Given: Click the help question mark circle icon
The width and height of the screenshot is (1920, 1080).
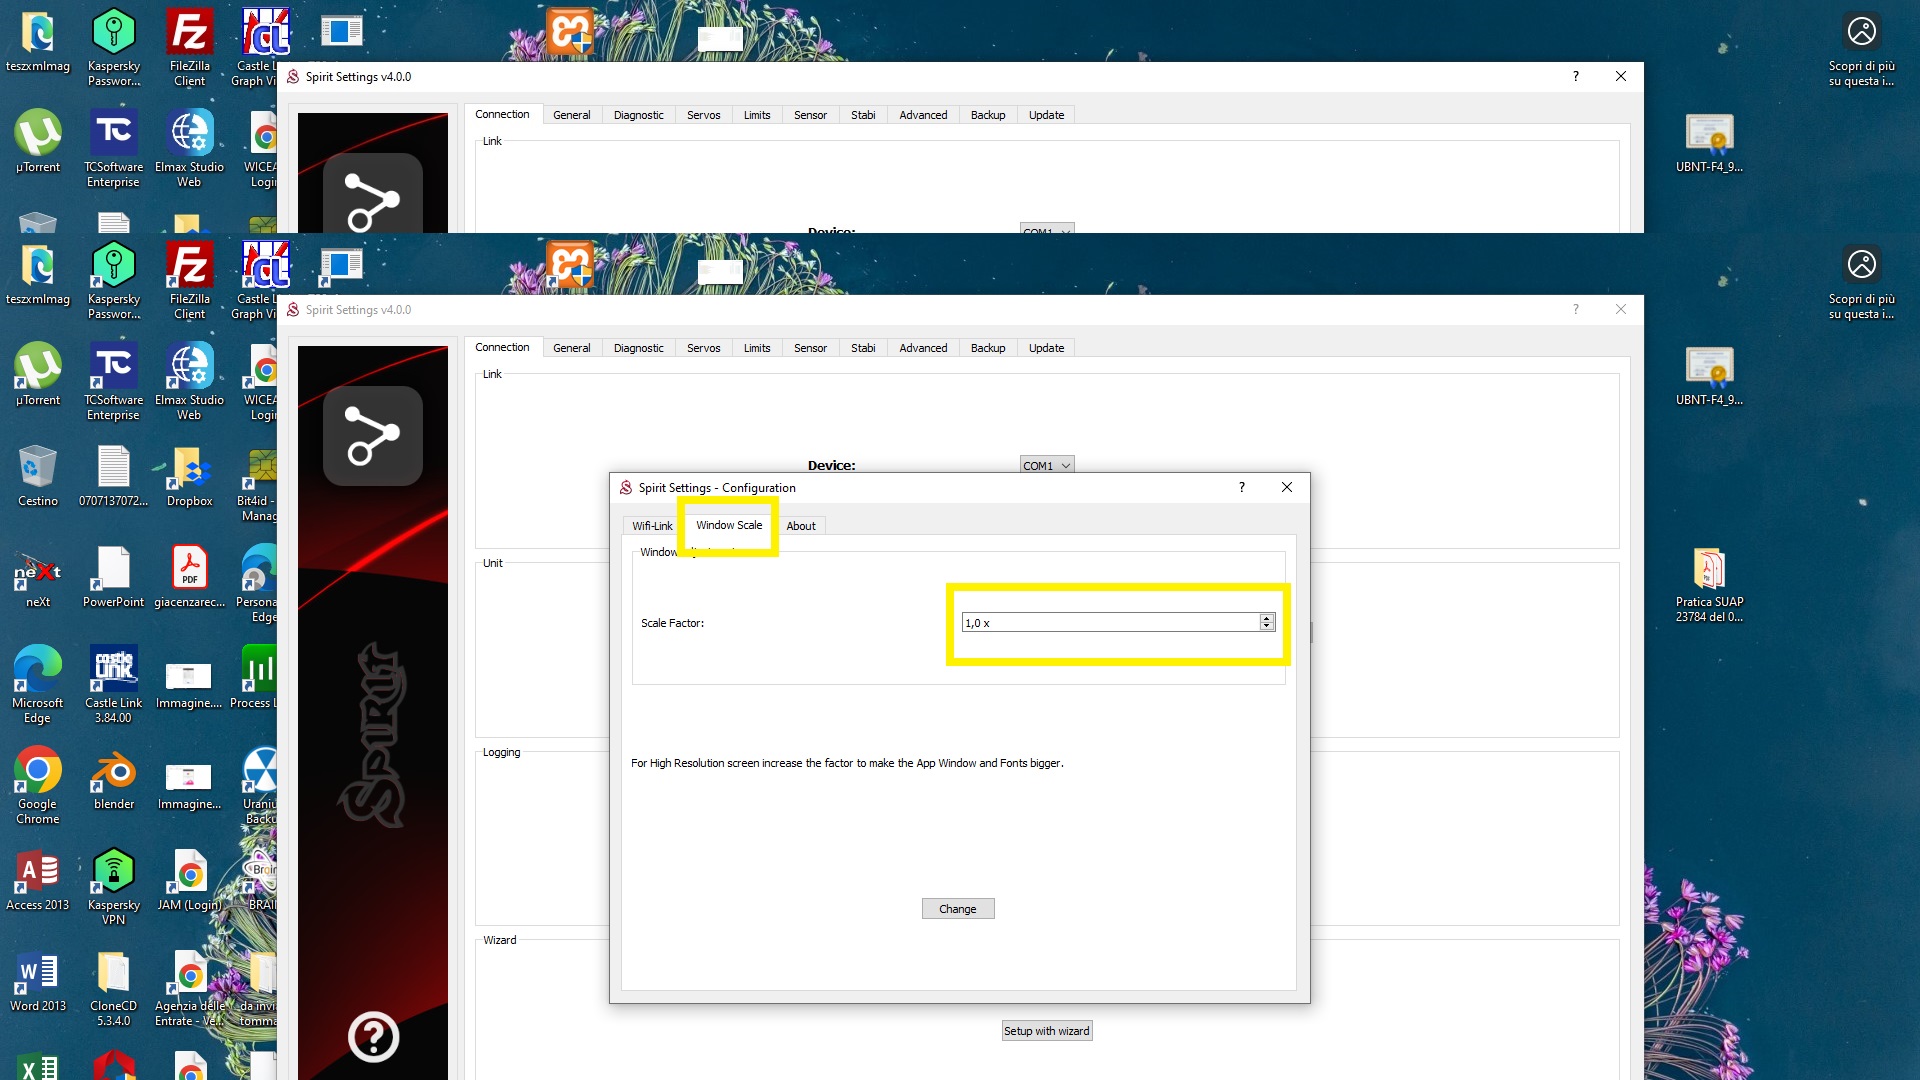Looking at the screenshot, I should (373, 1037).
